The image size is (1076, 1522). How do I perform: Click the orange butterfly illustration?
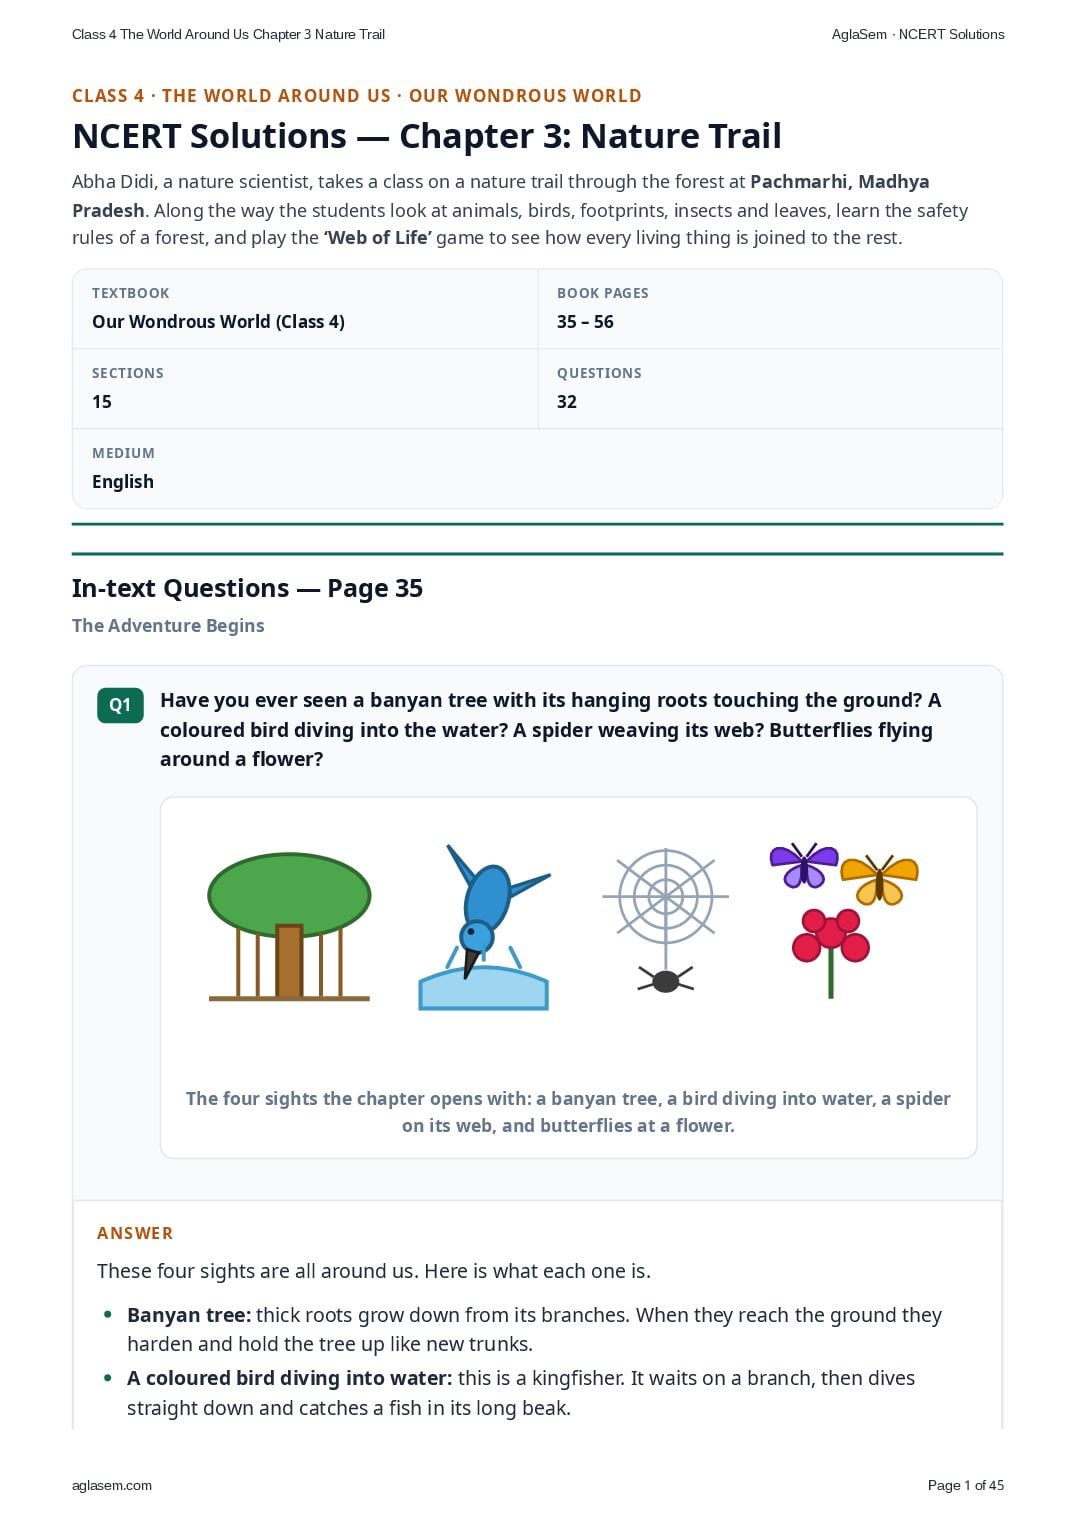click(x=880, y=879)
